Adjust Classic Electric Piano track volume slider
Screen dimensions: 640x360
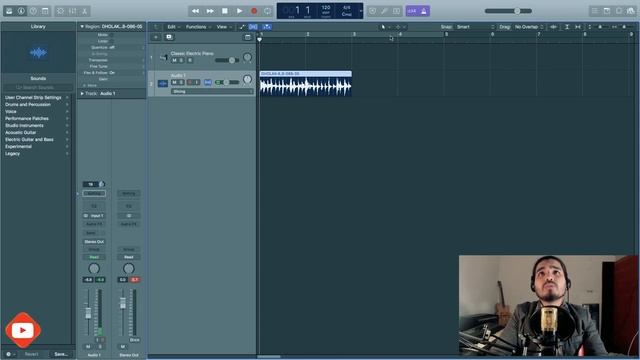click(x=227, y=60)
